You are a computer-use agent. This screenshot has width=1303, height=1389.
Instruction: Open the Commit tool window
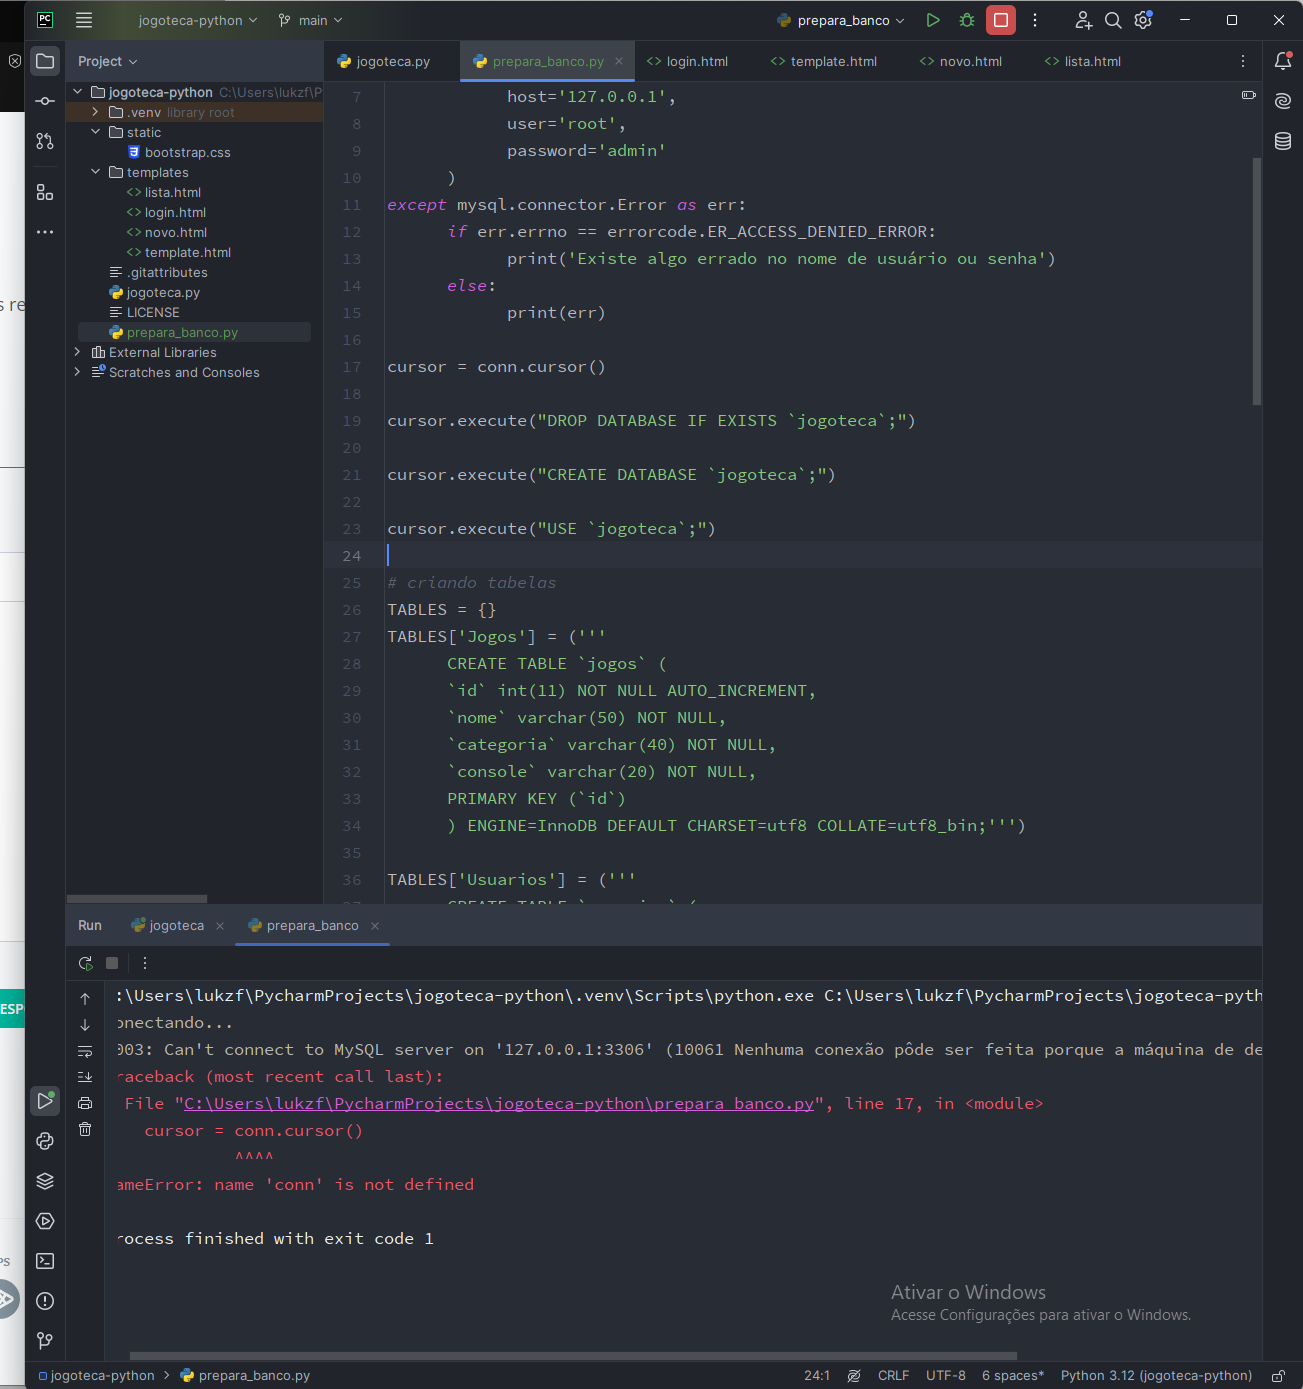(x=45, y=101)
